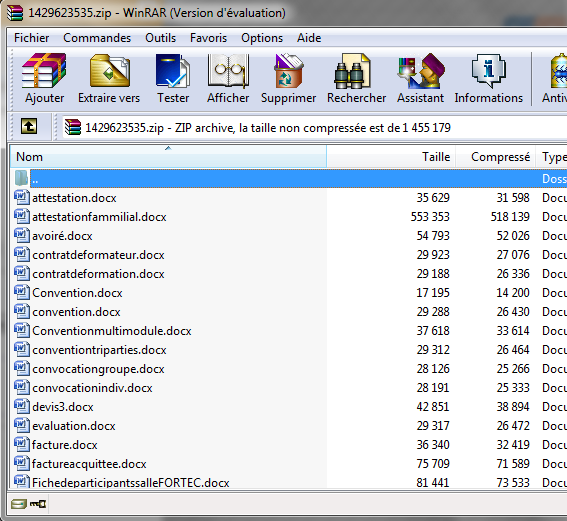Click the archive path address field

coord(315,127)
